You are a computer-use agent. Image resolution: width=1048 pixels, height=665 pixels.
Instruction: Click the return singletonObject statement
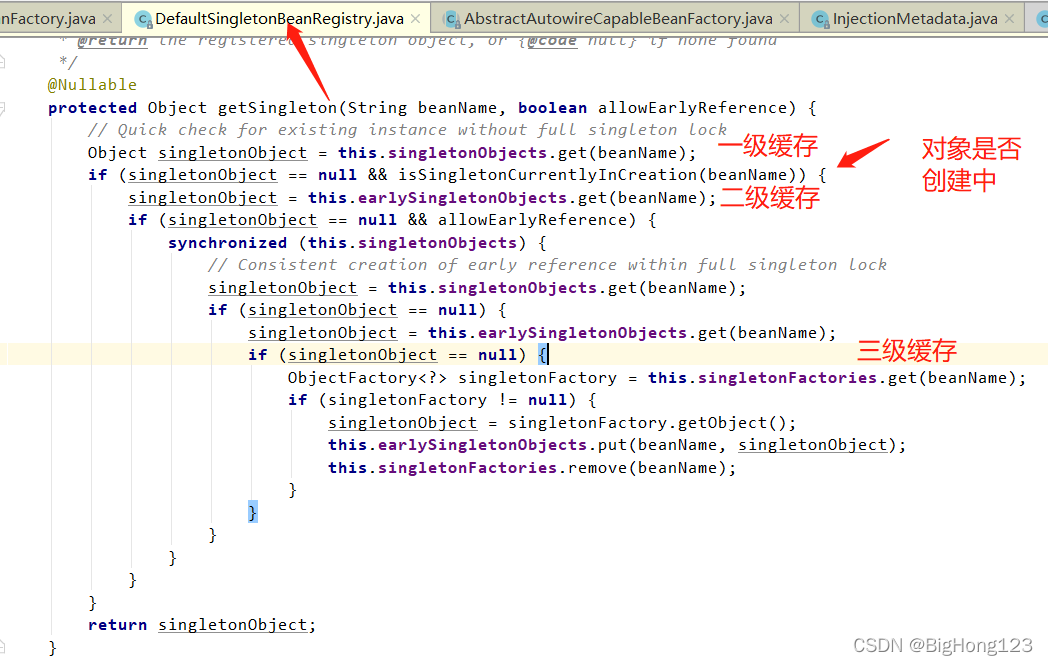click(x=201, y=625)
